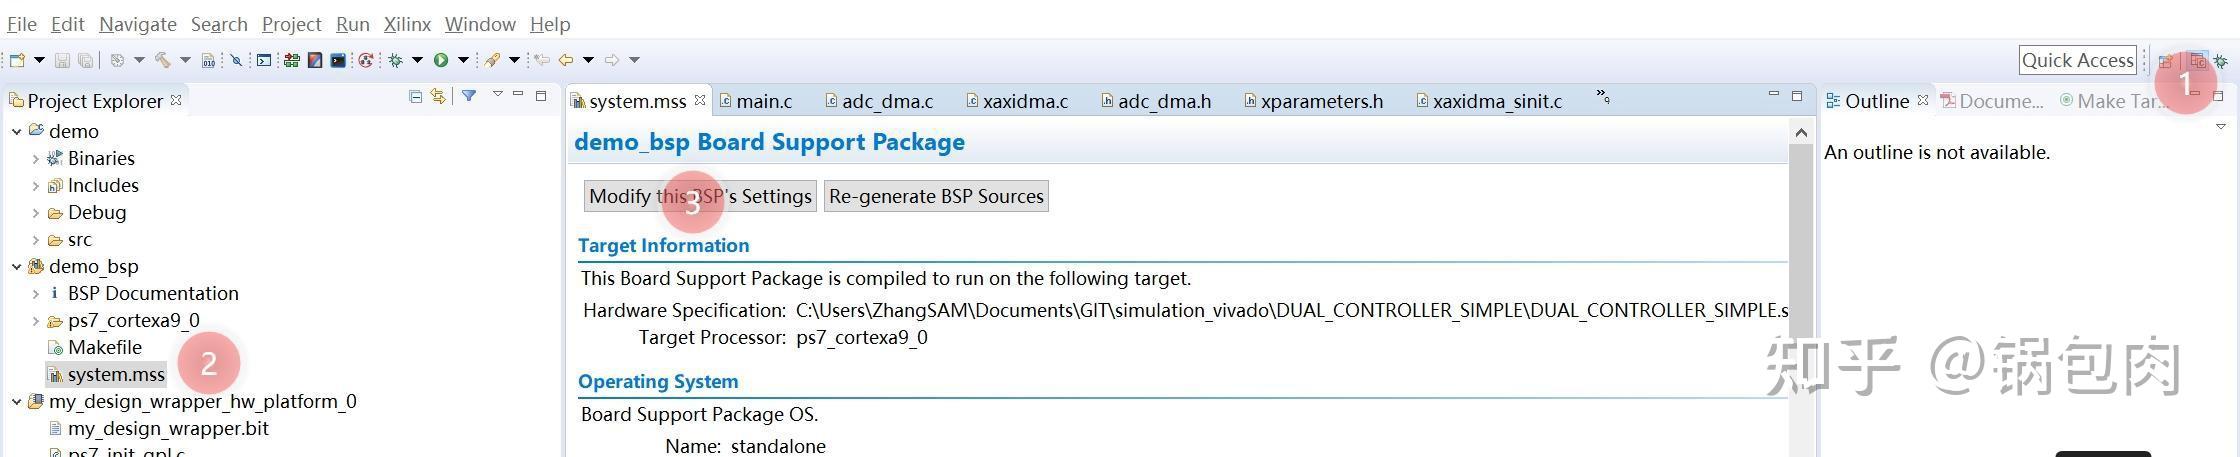Image resolution: width=2240 pixels, height=457 pixels.
Task: Click the New project wizard icon
Action: pos(17,60)
